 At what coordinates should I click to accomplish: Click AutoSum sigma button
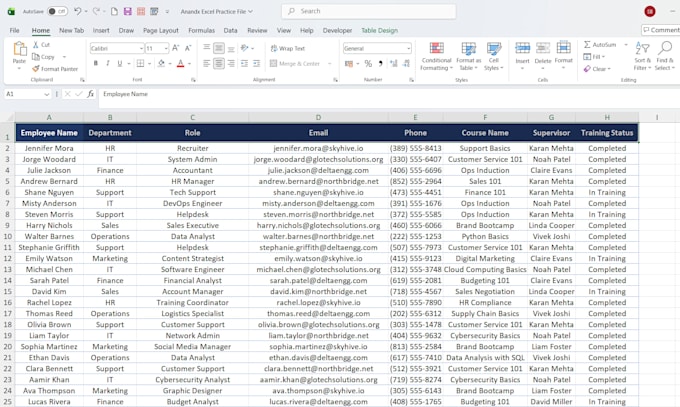tap(600, 45)
